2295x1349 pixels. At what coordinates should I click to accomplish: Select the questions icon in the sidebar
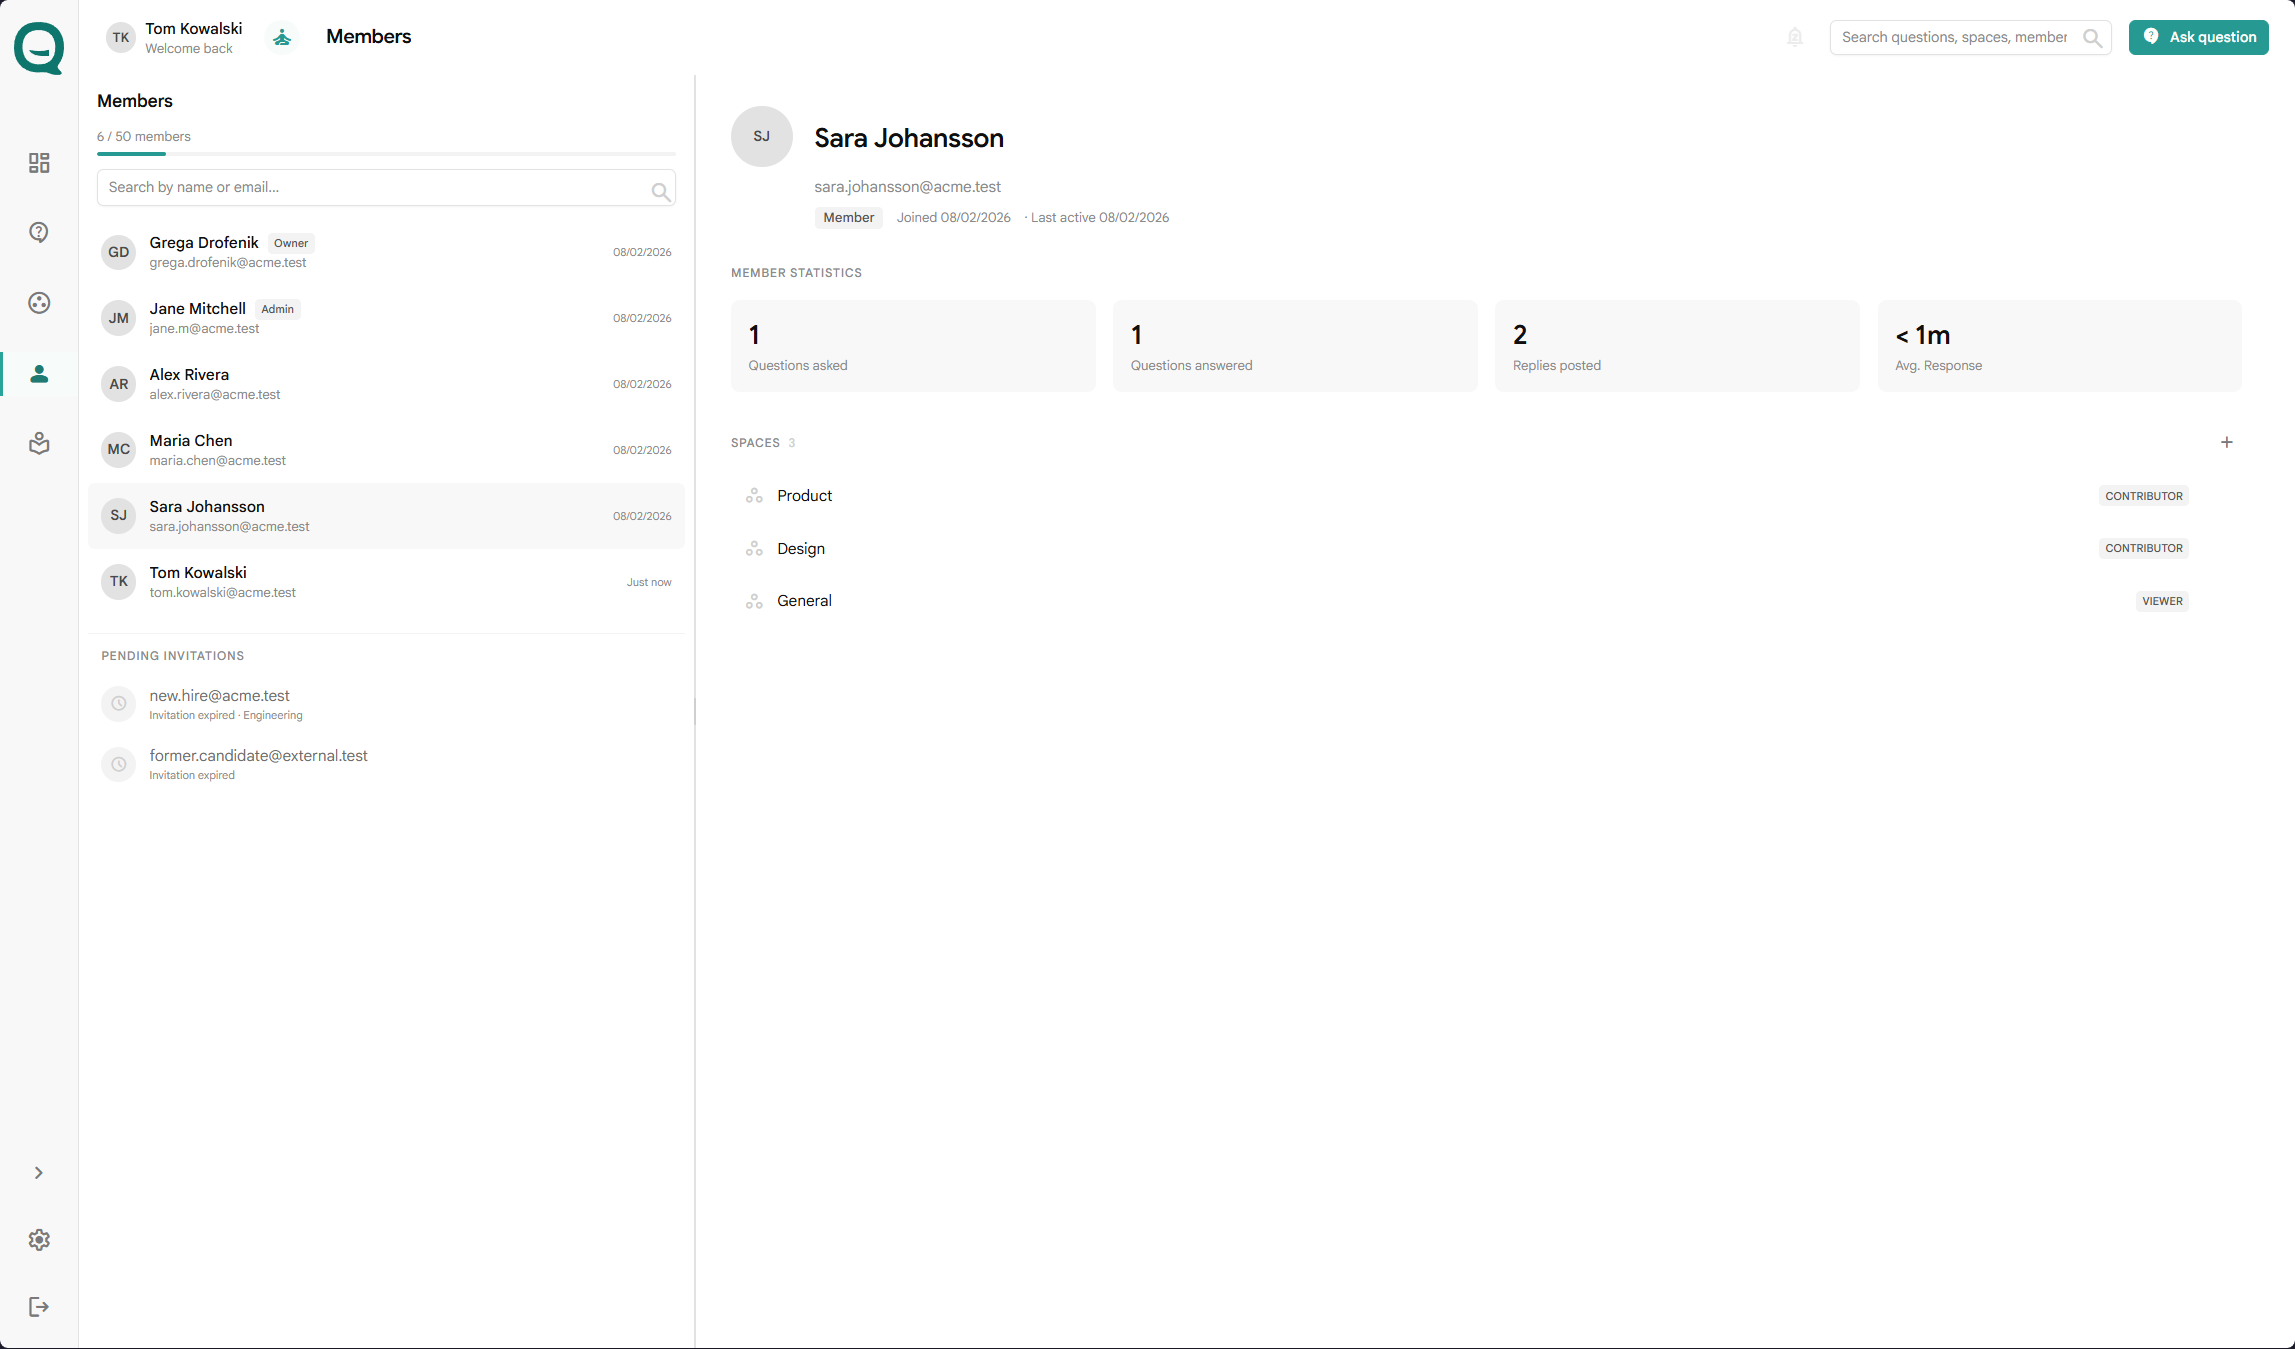pos(39,232)
